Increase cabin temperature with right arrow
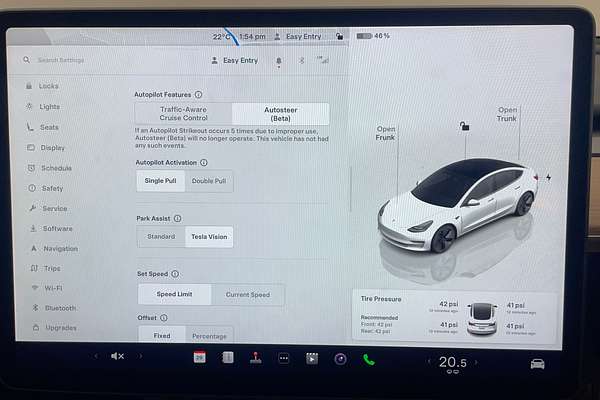Image resolution: width=600 pixels, height=400 pixels. [x=476, y=362]
